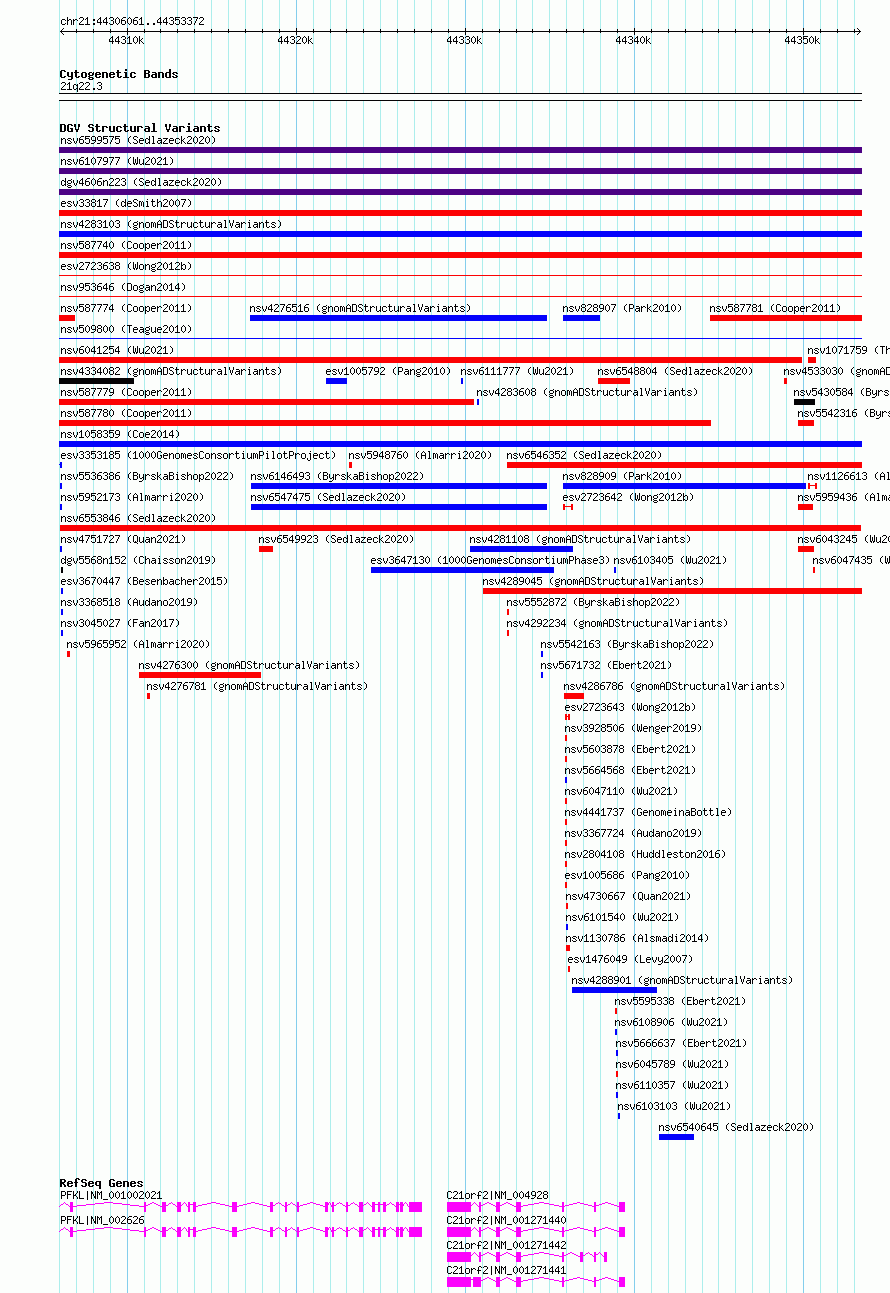Select the 44350k ruler tick label
The image size is (890, 1293).
[802, 40]
